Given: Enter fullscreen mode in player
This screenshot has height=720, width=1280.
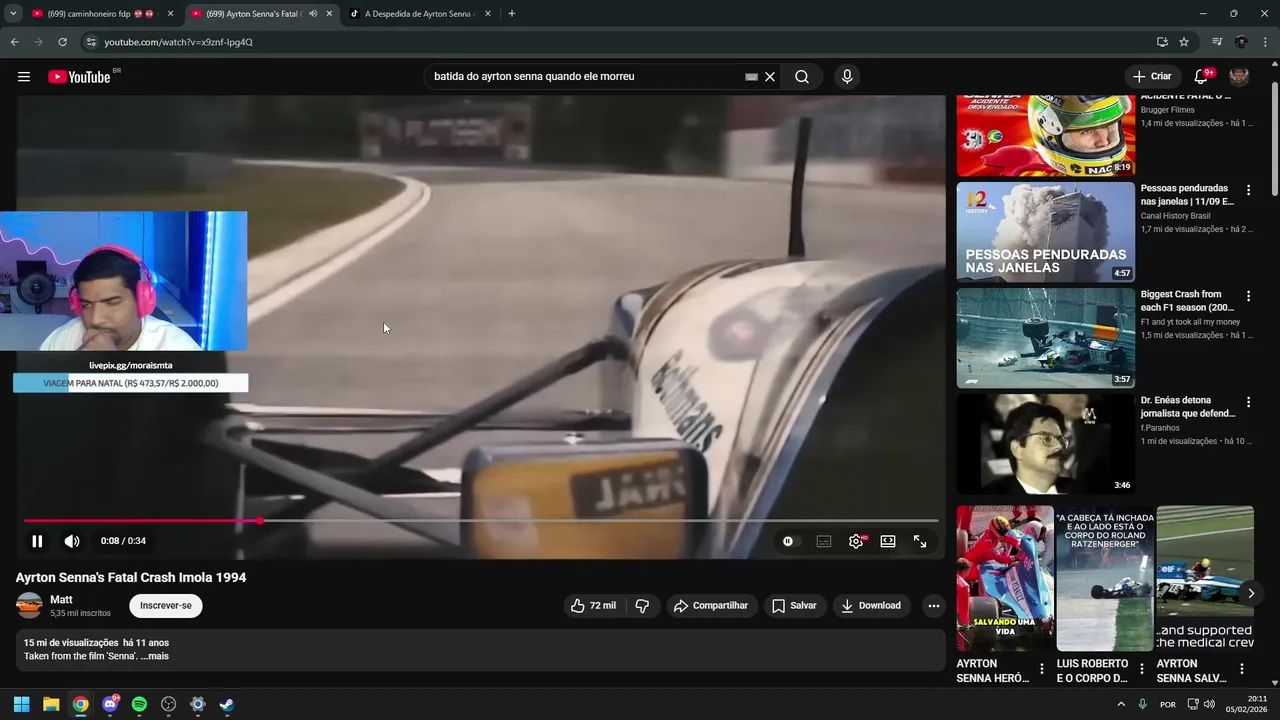Looking at the screenshot, I should tap(920, 541).
